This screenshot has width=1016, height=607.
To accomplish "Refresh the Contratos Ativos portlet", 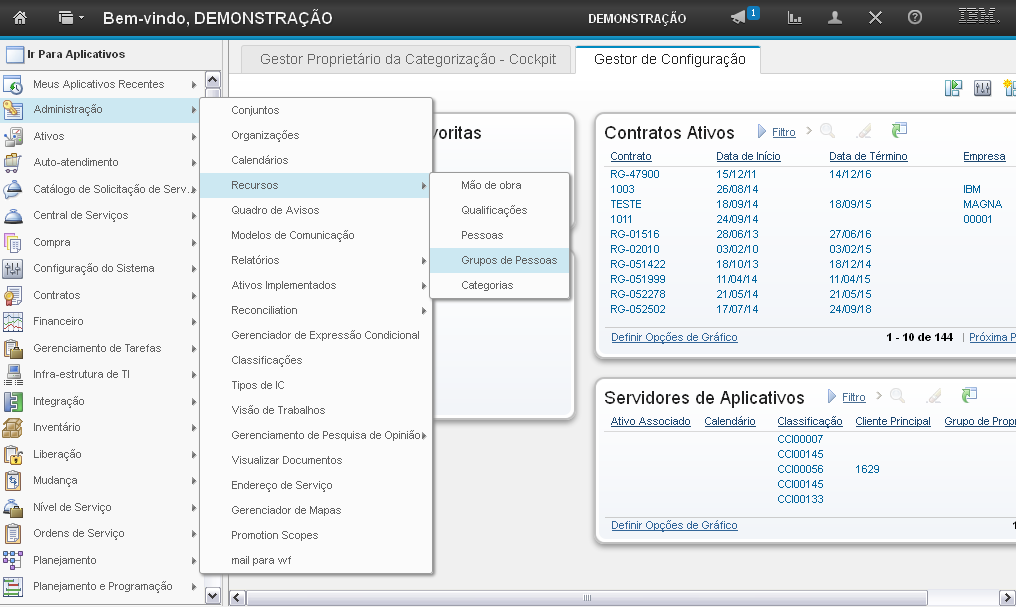I will click(x=900, y=131).
